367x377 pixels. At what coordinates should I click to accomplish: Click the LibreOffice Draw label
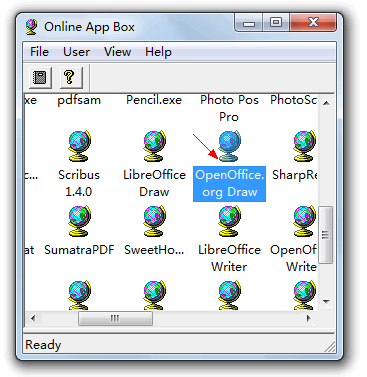pos(154,183)
